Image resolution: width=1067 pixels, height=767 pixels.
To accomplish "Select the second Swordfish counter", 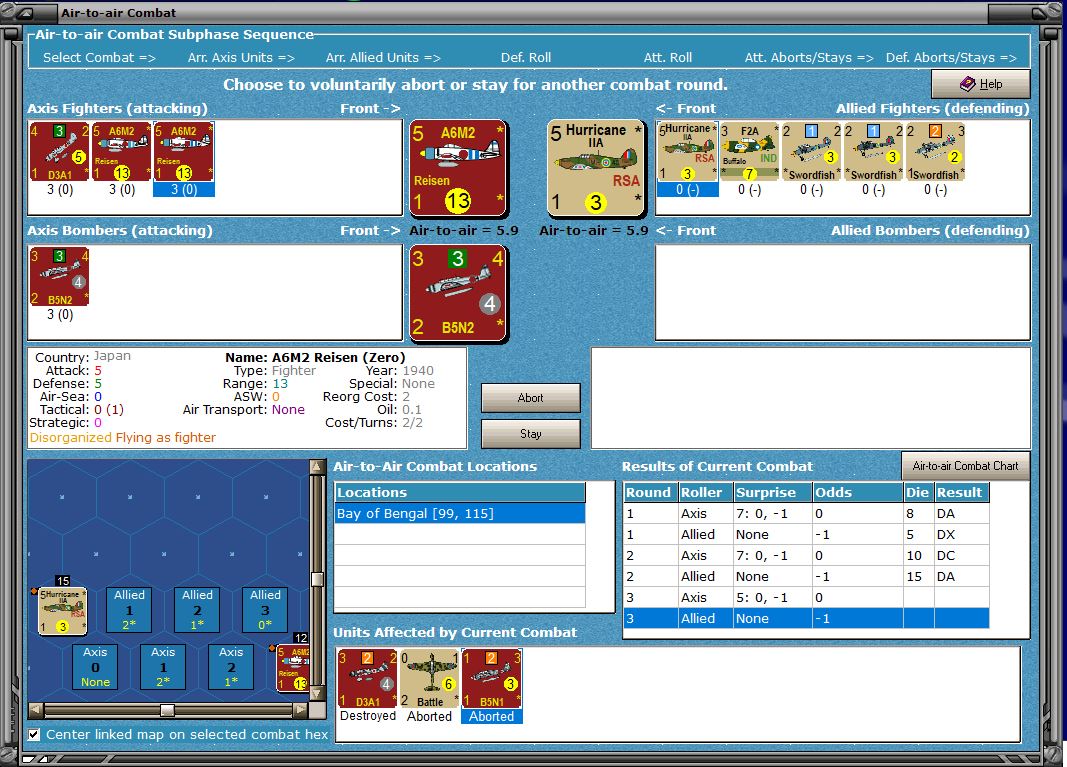I will (873, 152).
